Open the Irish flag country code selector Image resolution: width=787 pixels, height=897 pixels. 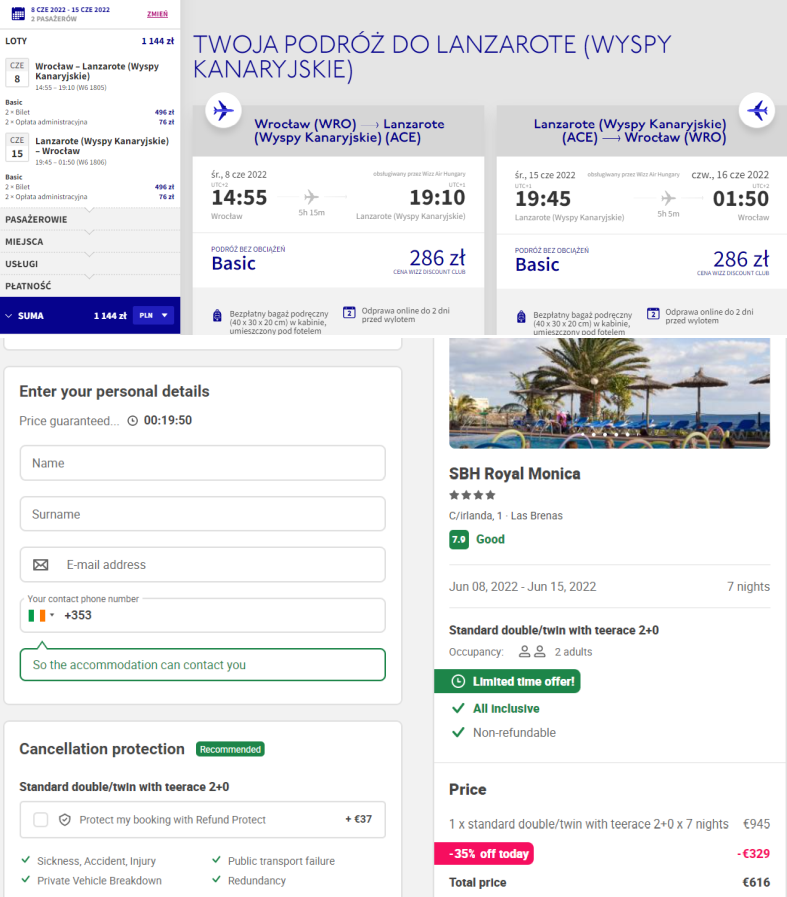click(41, 616)
